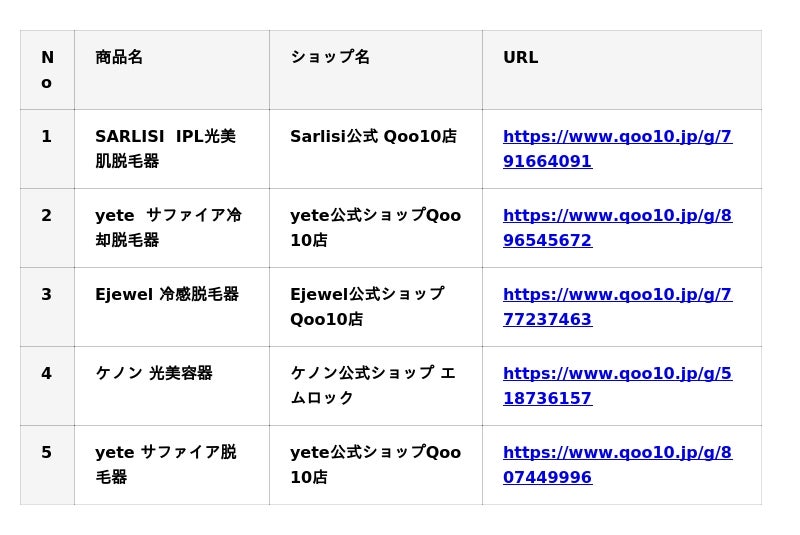Screen dimensions: 800x535
Task: Select the SARLISI IPL光美肌脱毛器 product cell
Action: tap(165, 149)
